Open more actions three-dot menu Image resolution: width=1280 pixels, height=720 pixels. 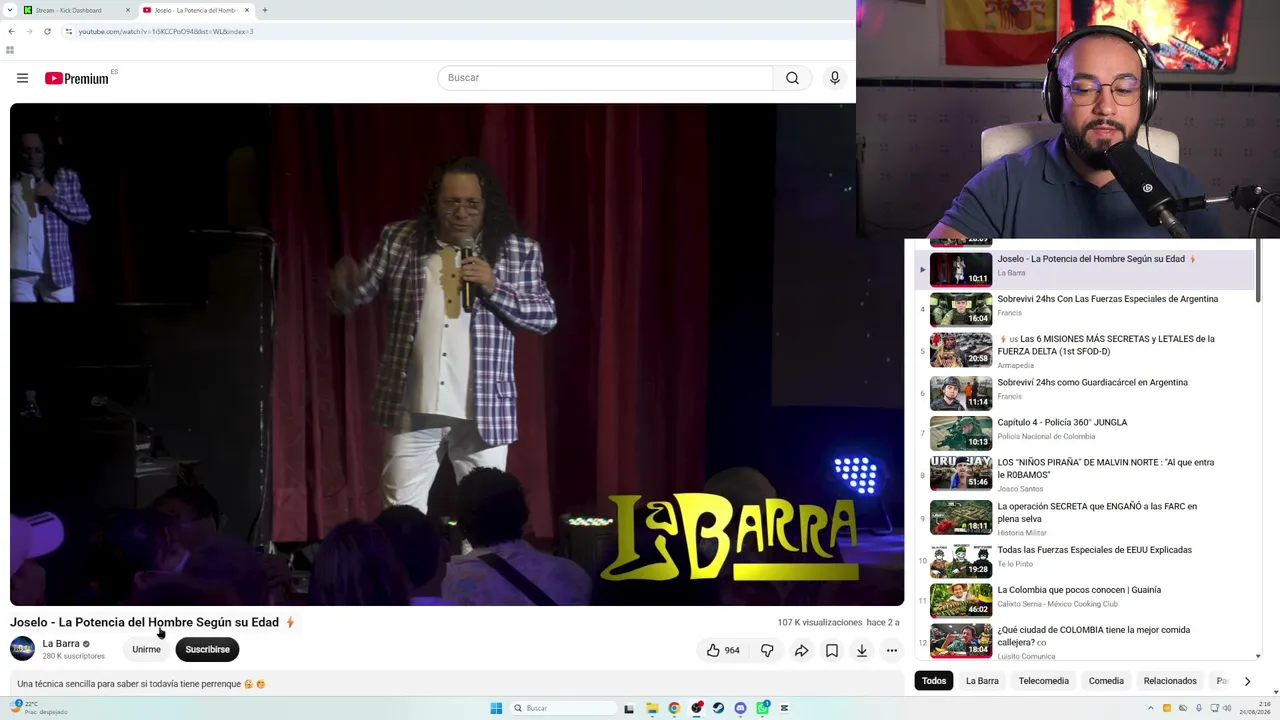coord(891,650)
